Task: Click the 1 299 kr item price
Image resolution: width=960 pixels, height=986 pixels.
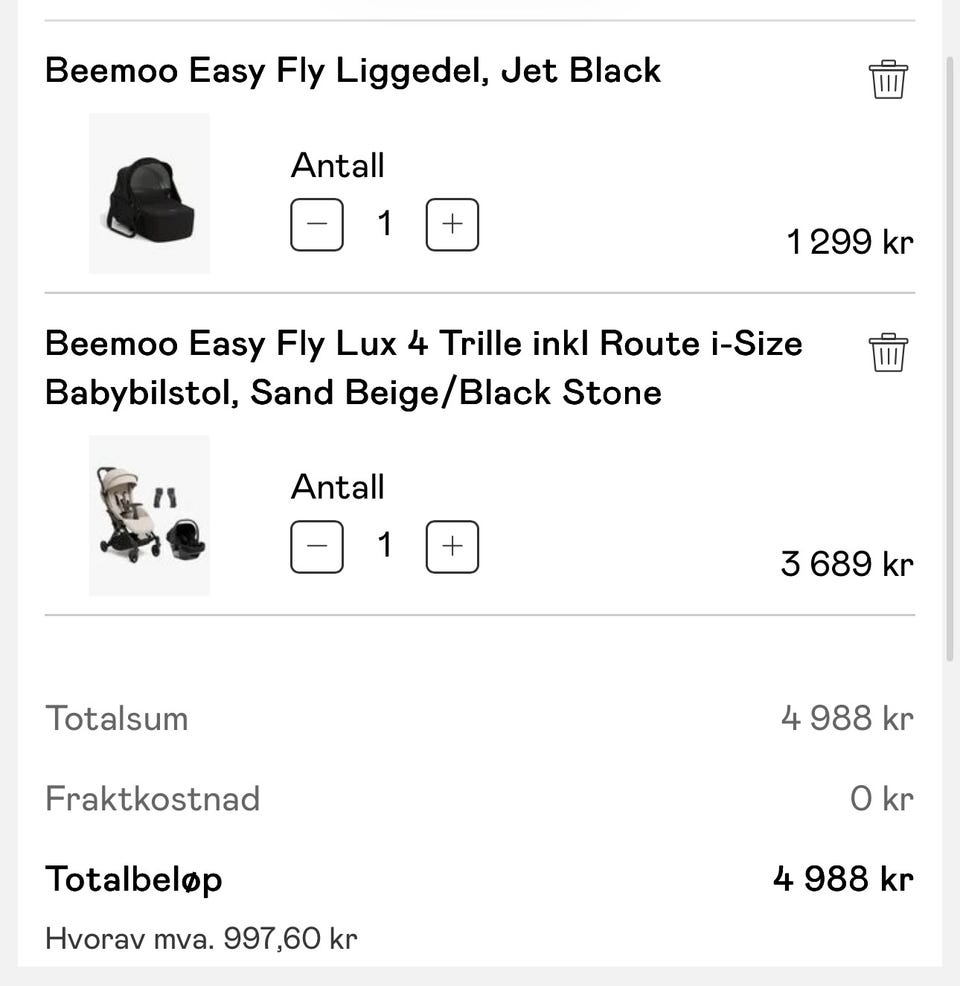Action: [x=850, y=242]
